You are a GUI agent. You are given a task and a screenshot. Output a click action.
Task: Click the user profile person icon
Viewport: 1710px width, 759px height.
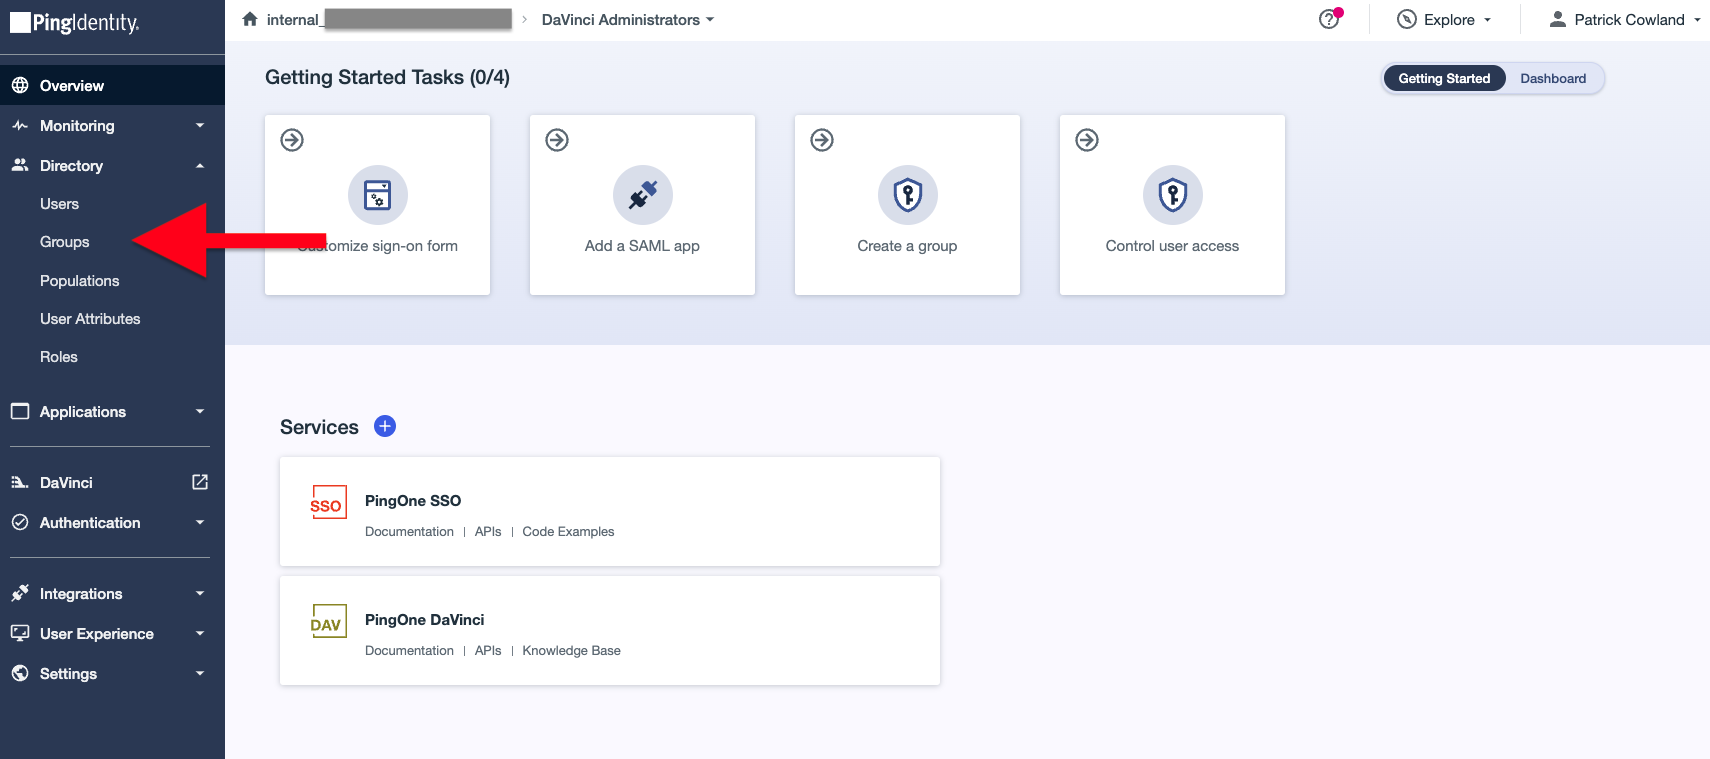[1557, 19]
